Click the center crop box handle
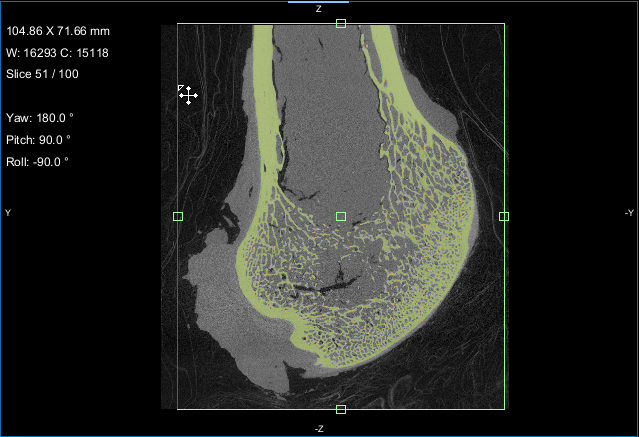This screenshot has width=639, height=437. (x=341, y=216)
